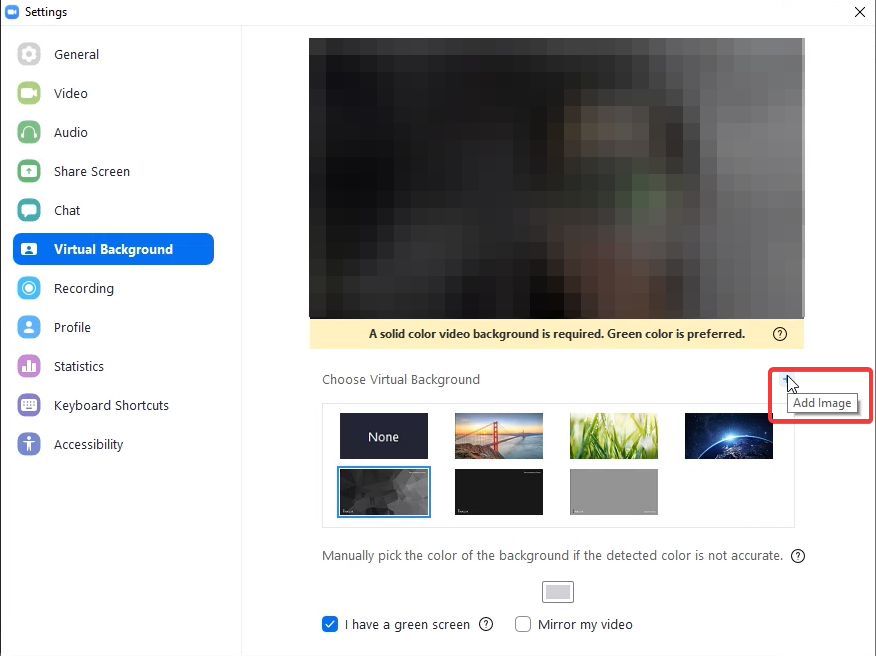Choose the Earth from space background
Screen dimensions: 876x656
(729, 436)
